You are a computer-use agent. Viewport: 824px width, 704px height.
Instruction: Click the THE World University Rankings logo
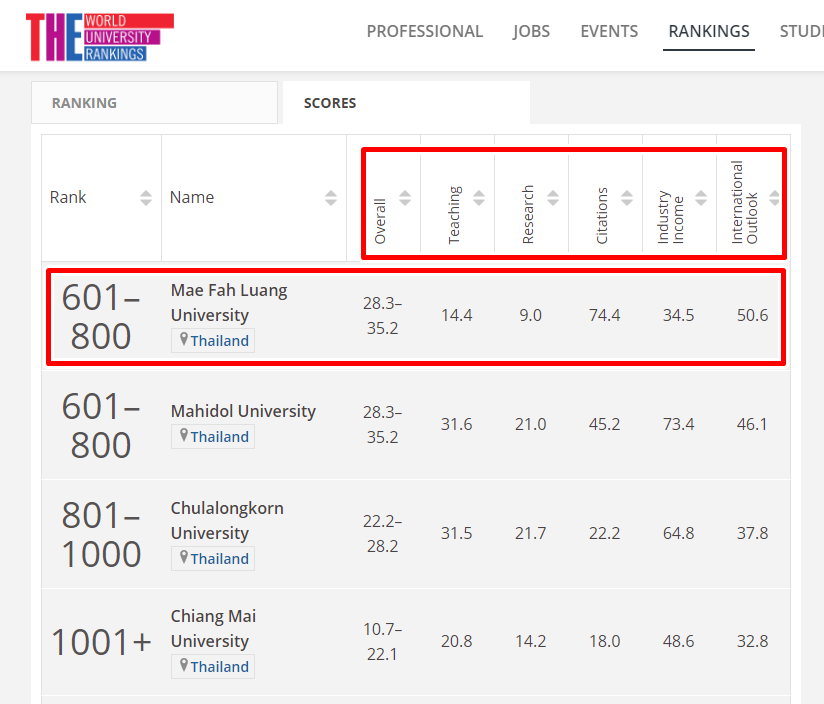pos(100,37)
